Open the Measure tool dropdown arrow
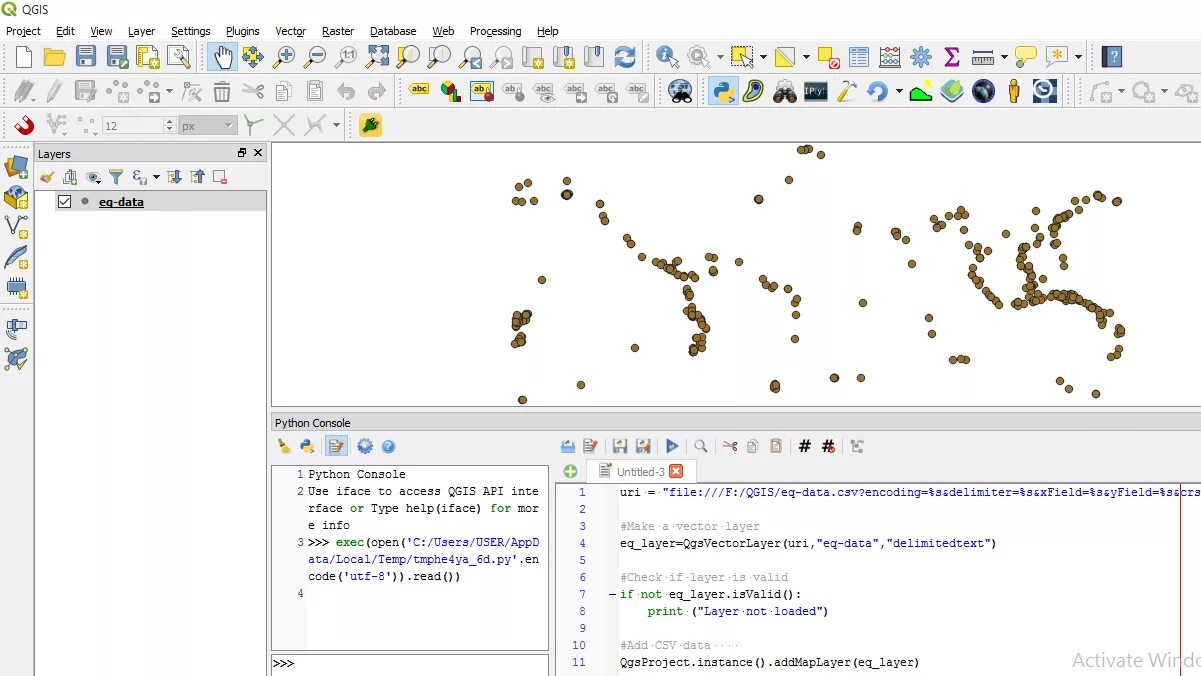1201x676 pixels. (1002, 57)
